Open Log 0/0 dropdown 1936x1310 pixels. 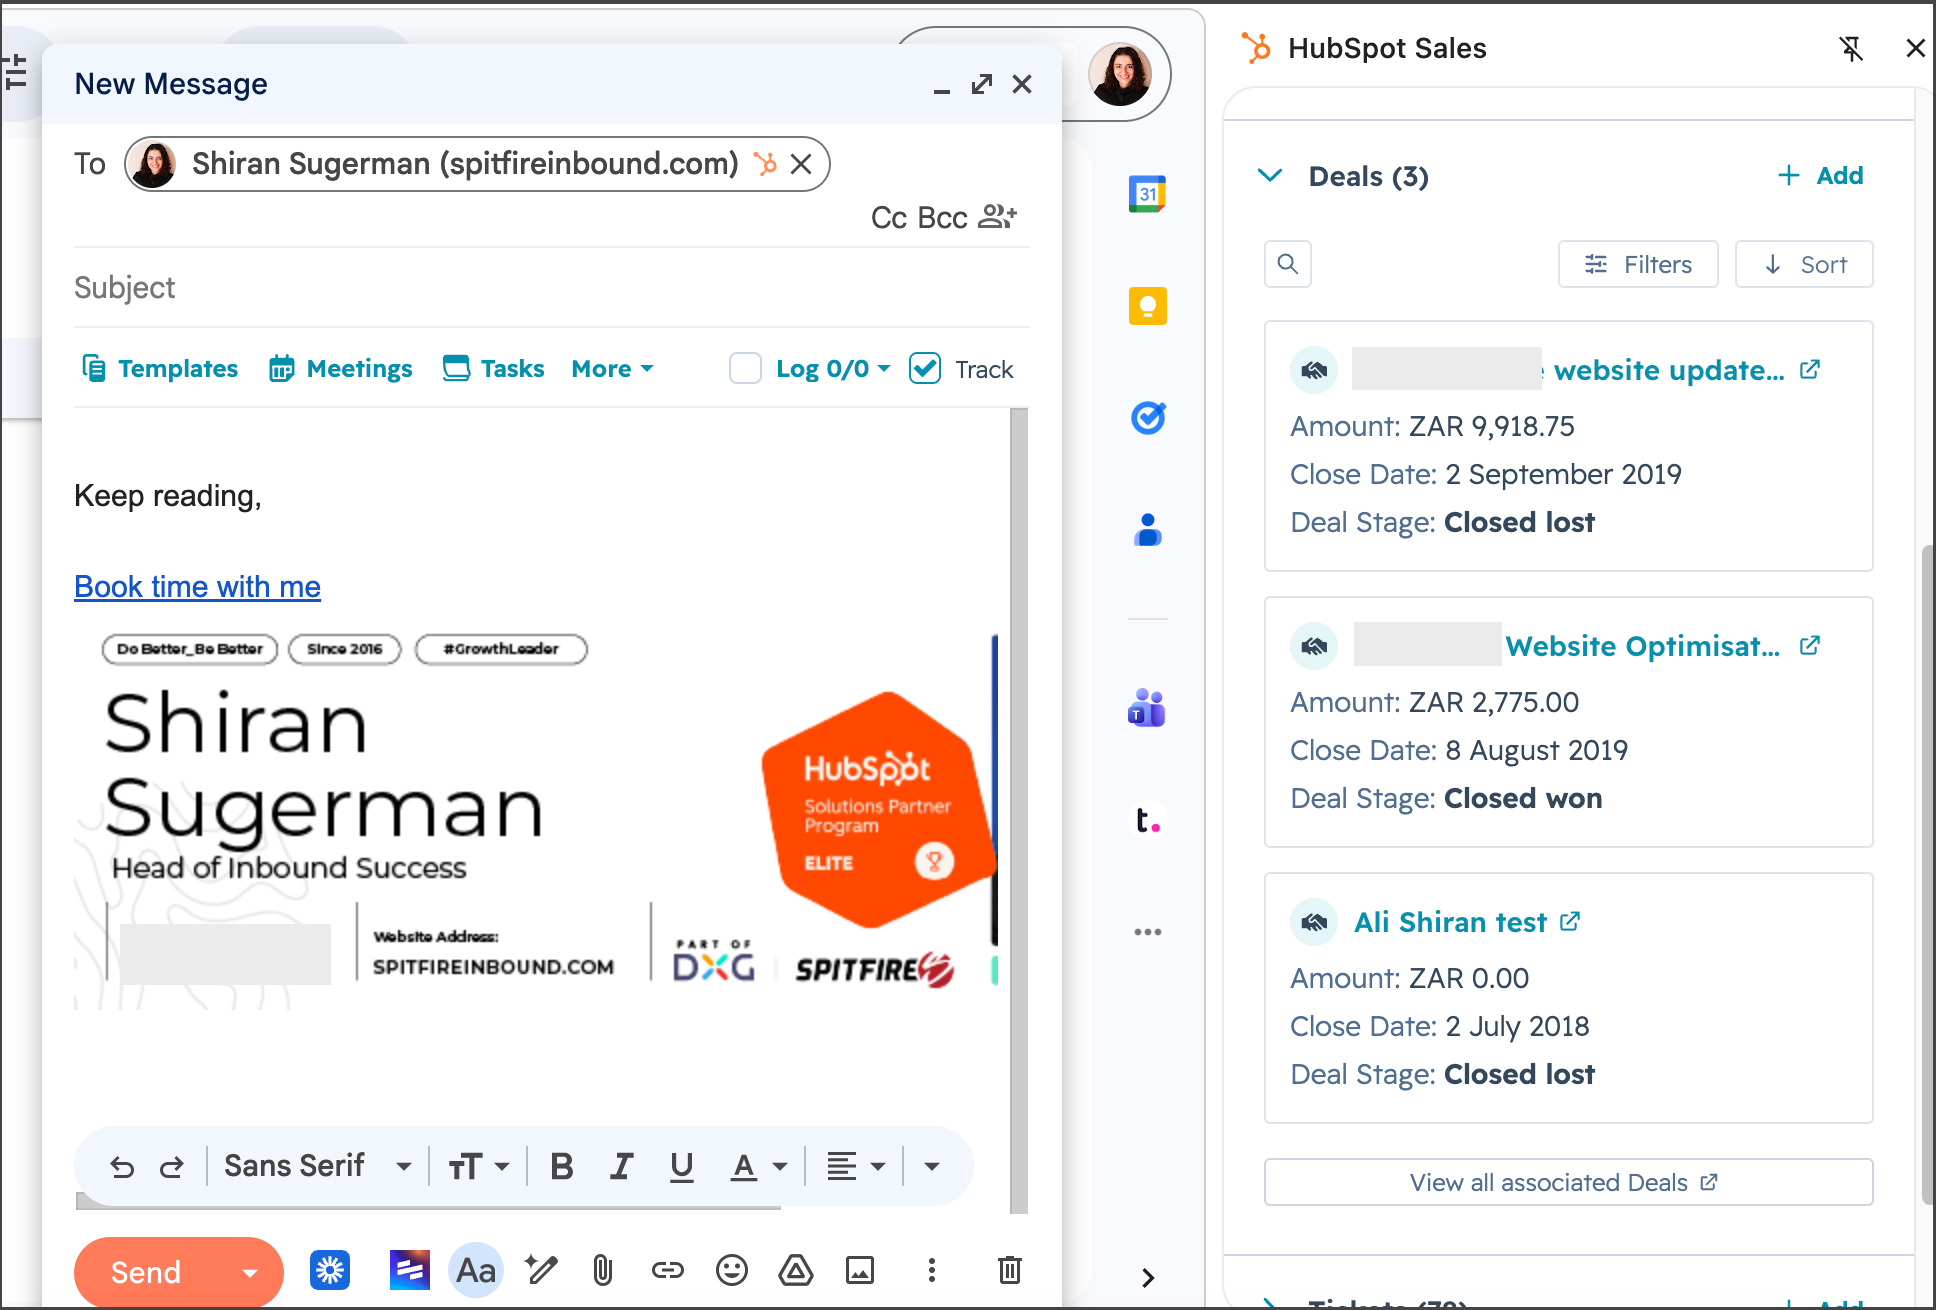(x=833, y=369)
